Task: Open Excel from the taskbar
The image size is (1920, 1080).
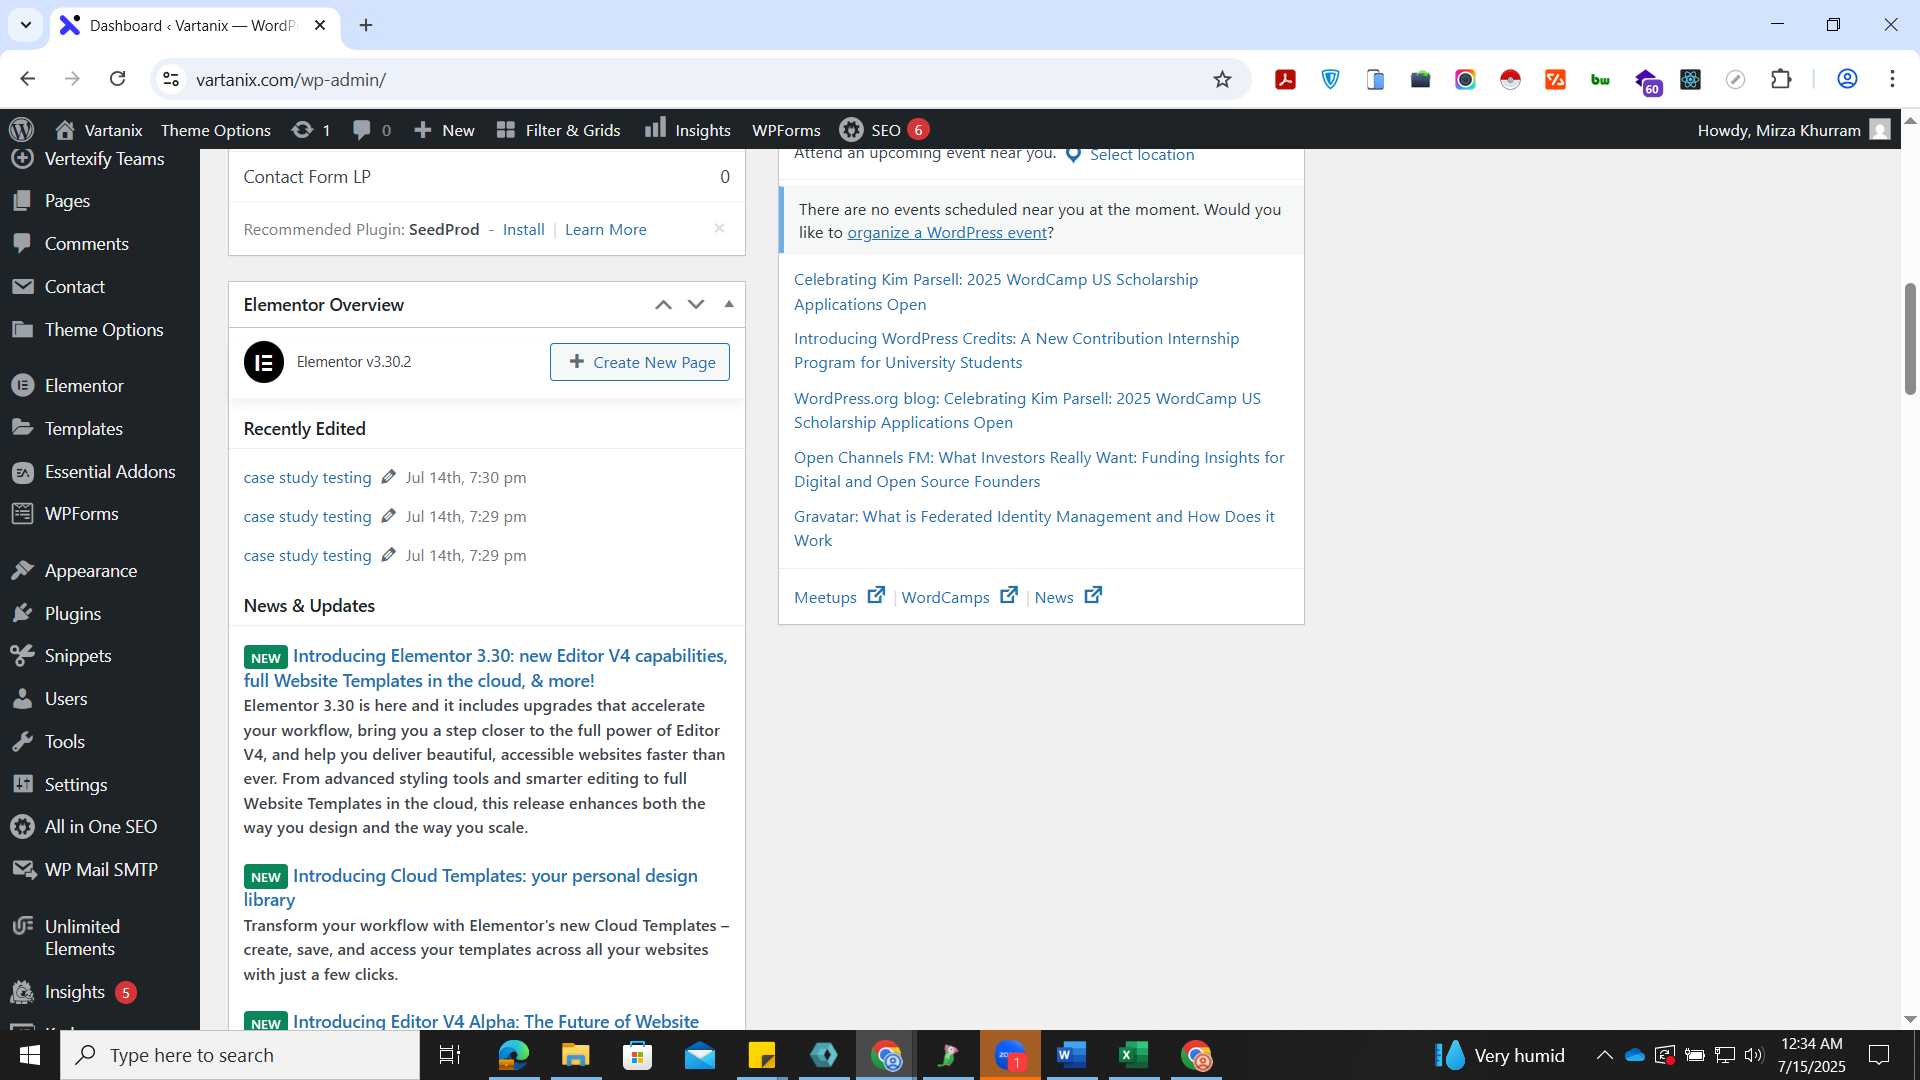Action: (x=1133, y=1055)
